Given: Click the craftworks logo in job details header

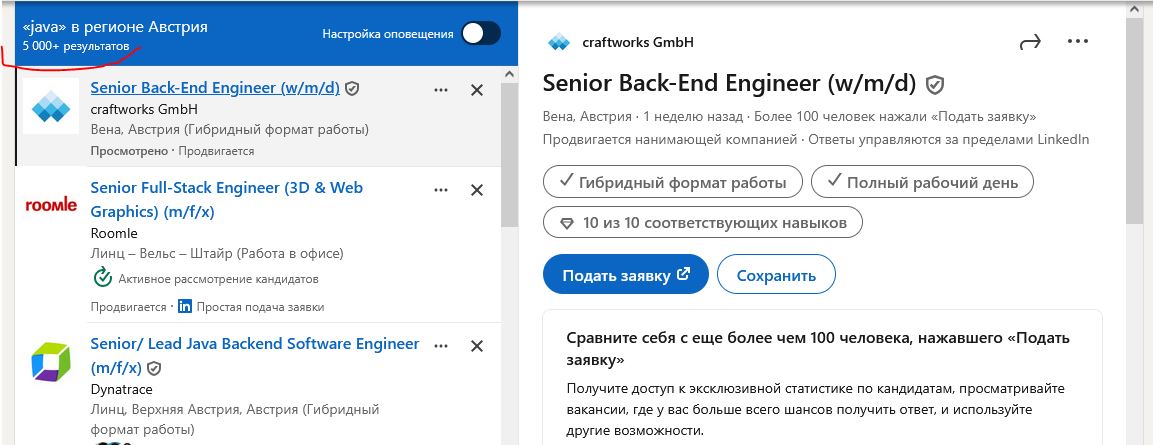Looking at the screenshot, I should (558, 42).
